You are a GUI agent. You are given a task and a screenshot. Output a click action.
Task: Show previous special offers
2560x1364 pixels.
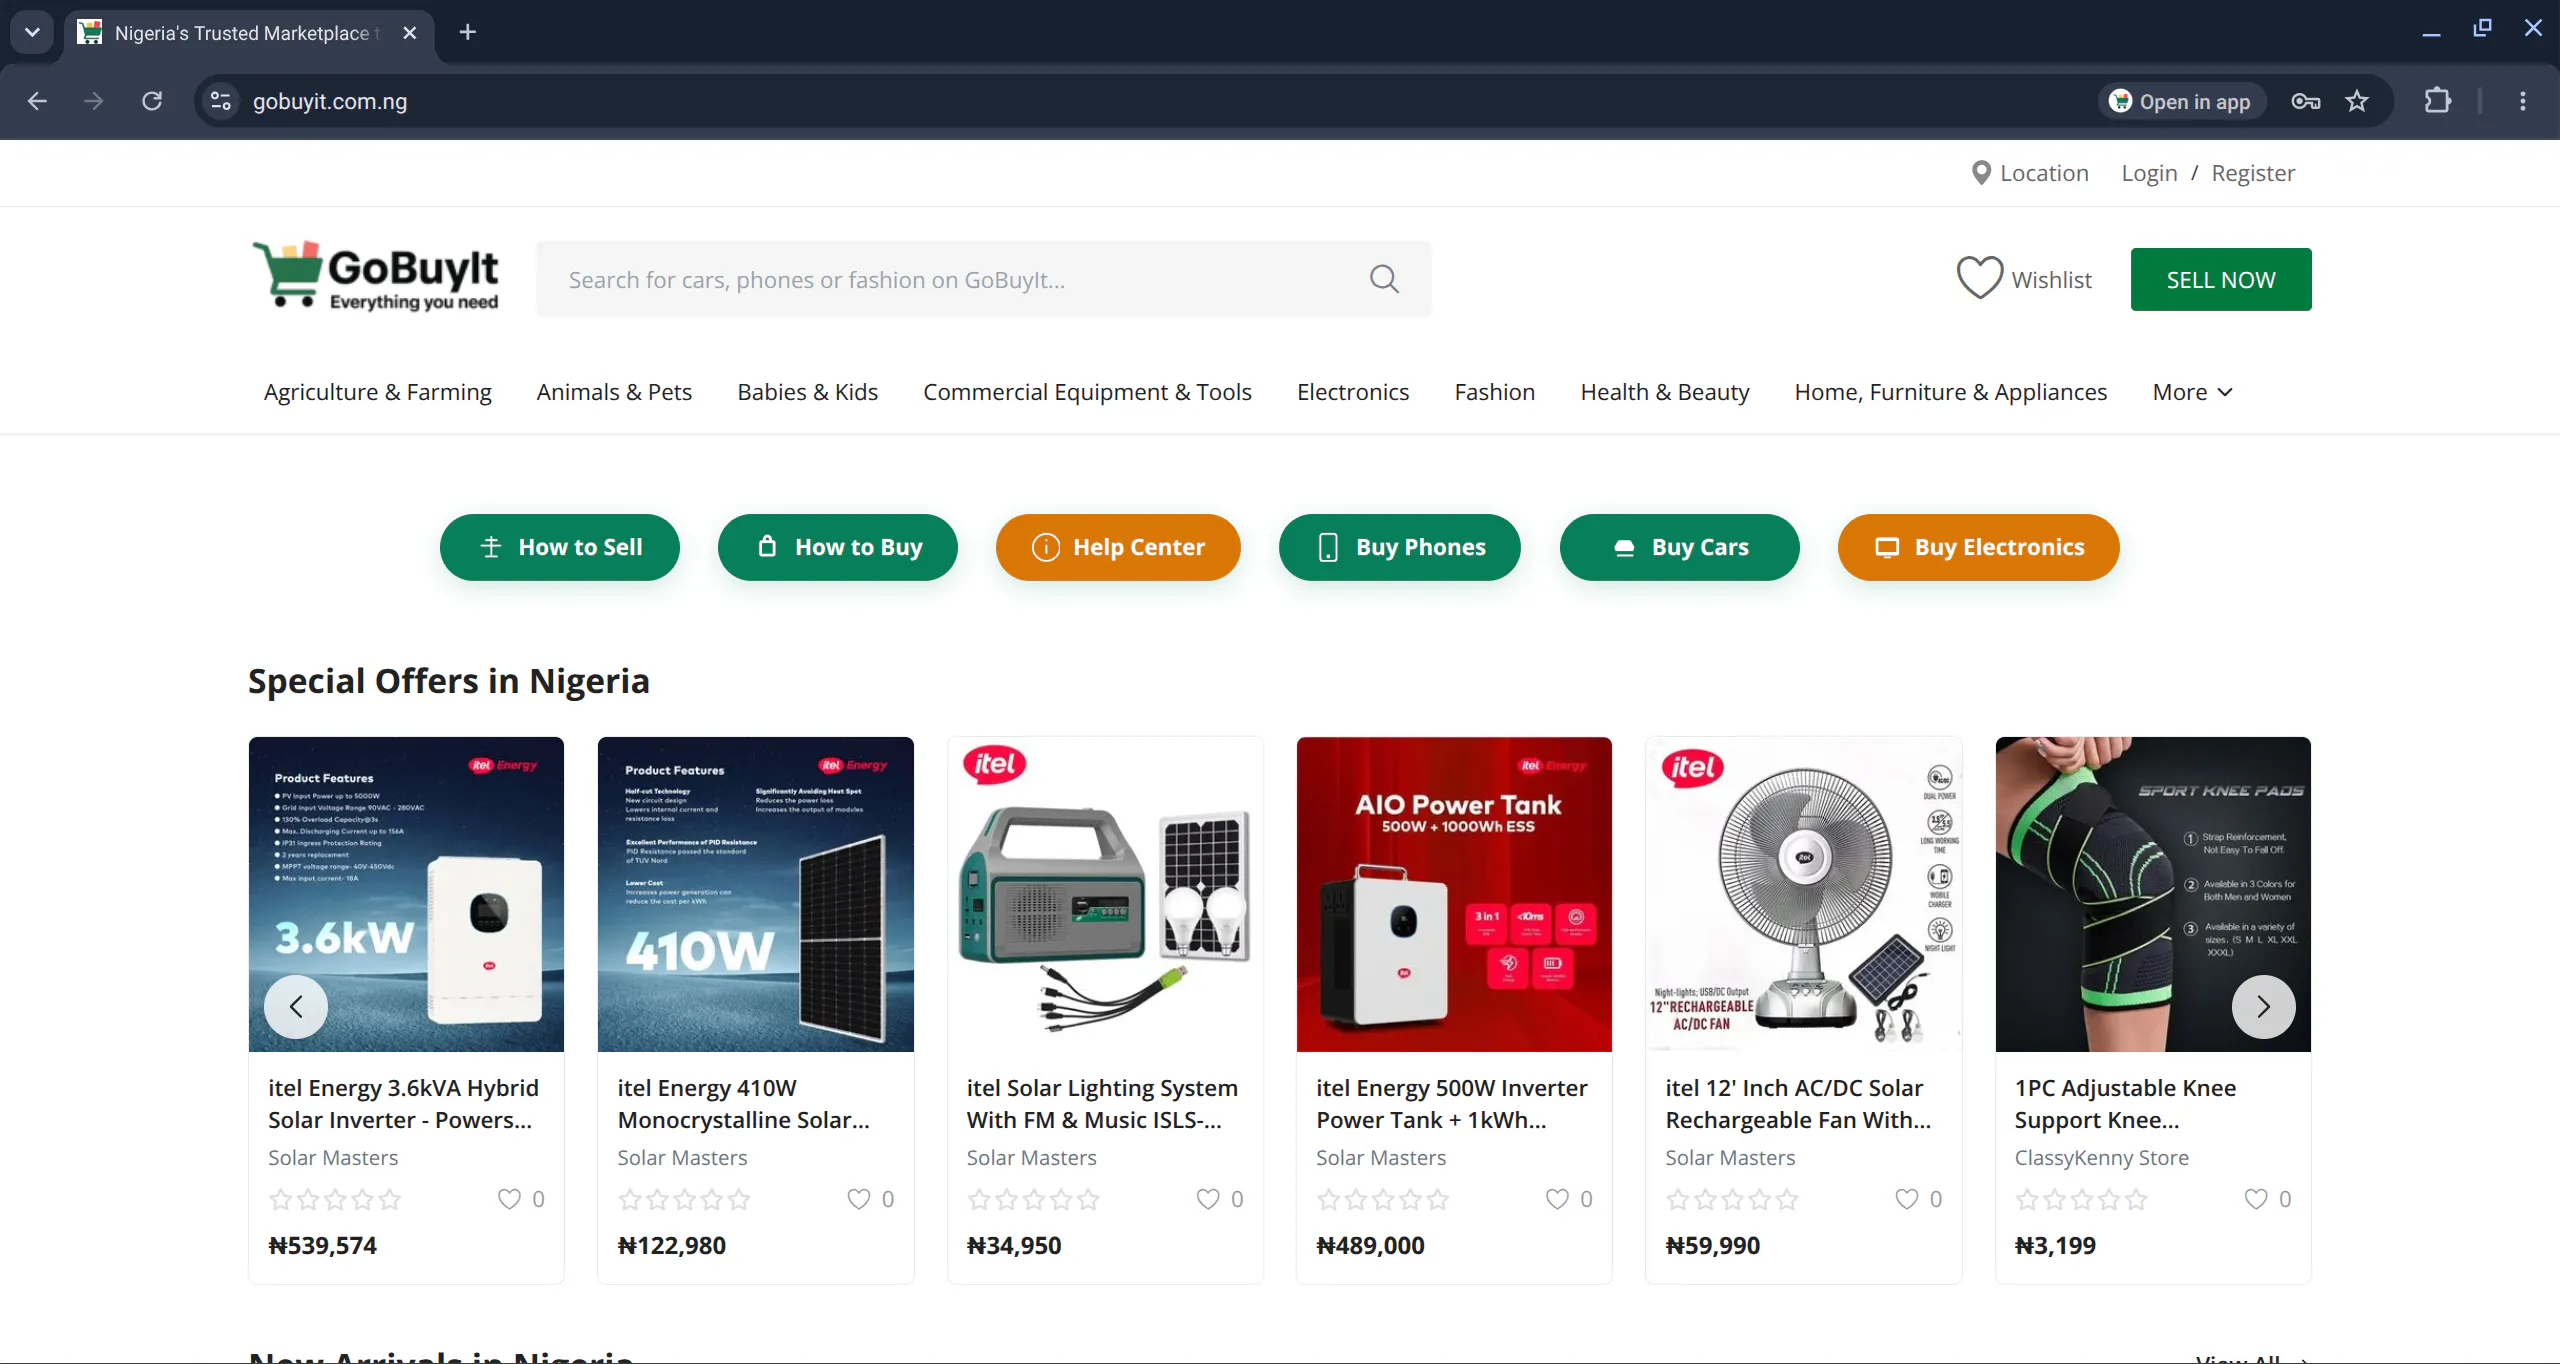(x=296, y=1006)
